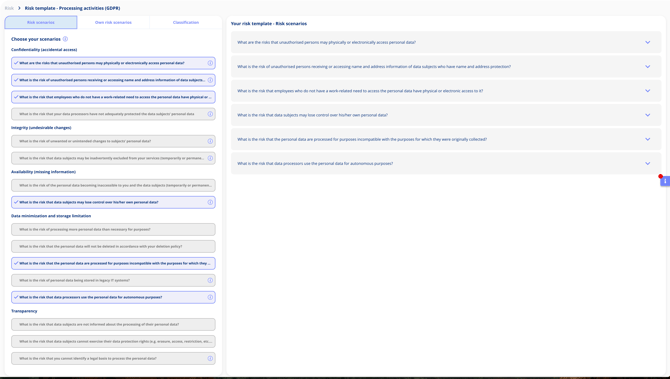Show info for data processors protection scenario
The width and height of the screenshot is (670, 379).
210,114
